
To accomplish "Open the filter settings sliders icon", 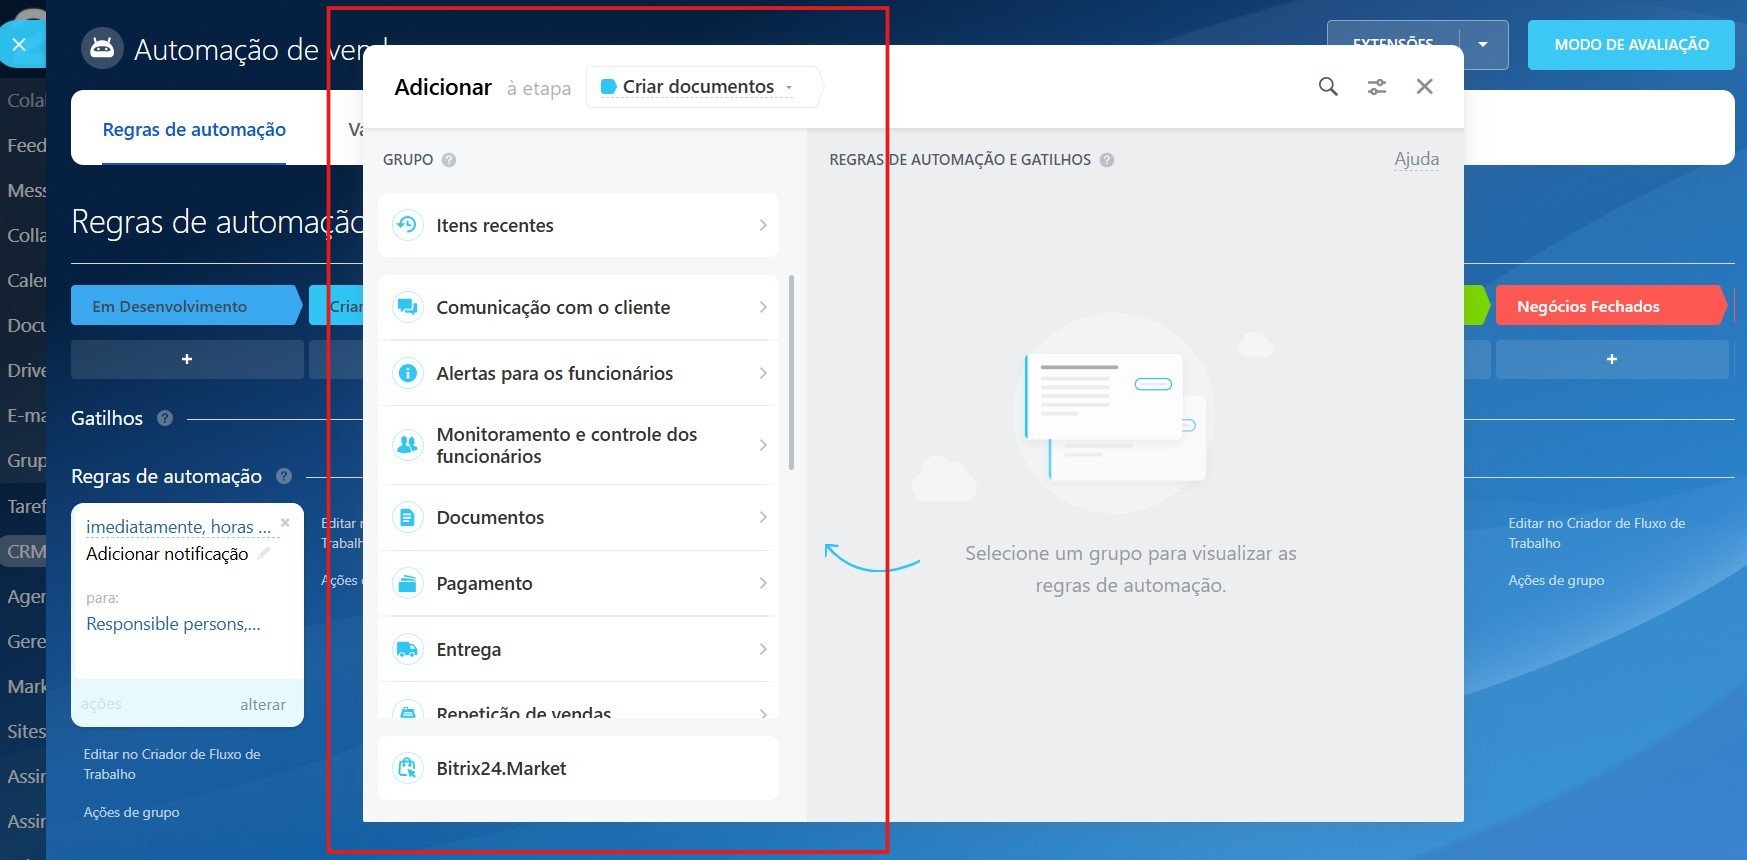I will (x=1377, y=87).
